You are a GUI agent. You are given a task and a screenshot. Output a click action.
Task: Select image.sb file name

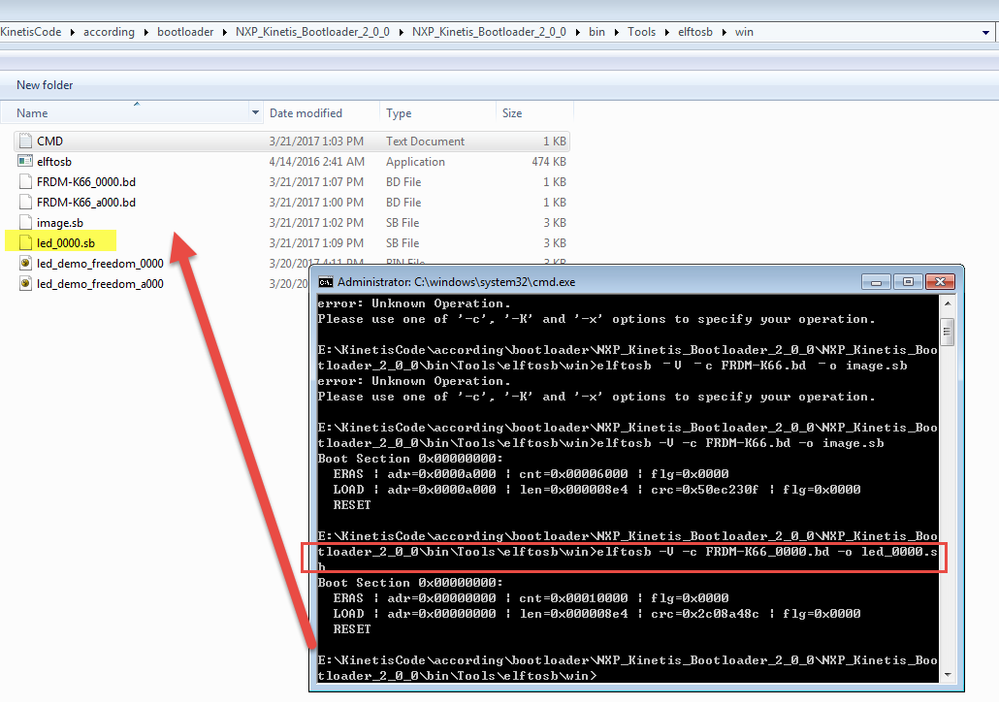tap(60, 222)
